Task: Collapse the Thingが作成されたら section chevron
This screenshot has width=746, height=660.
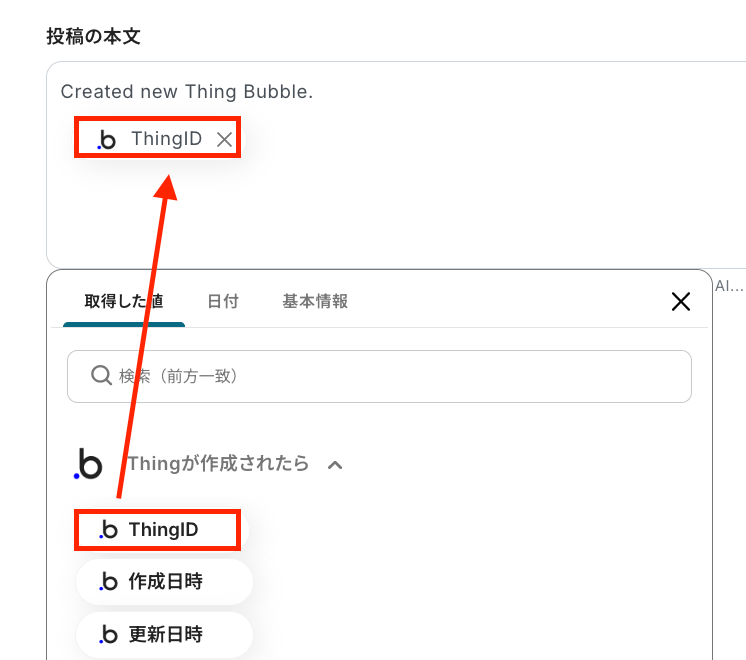Action: point(335,465)
